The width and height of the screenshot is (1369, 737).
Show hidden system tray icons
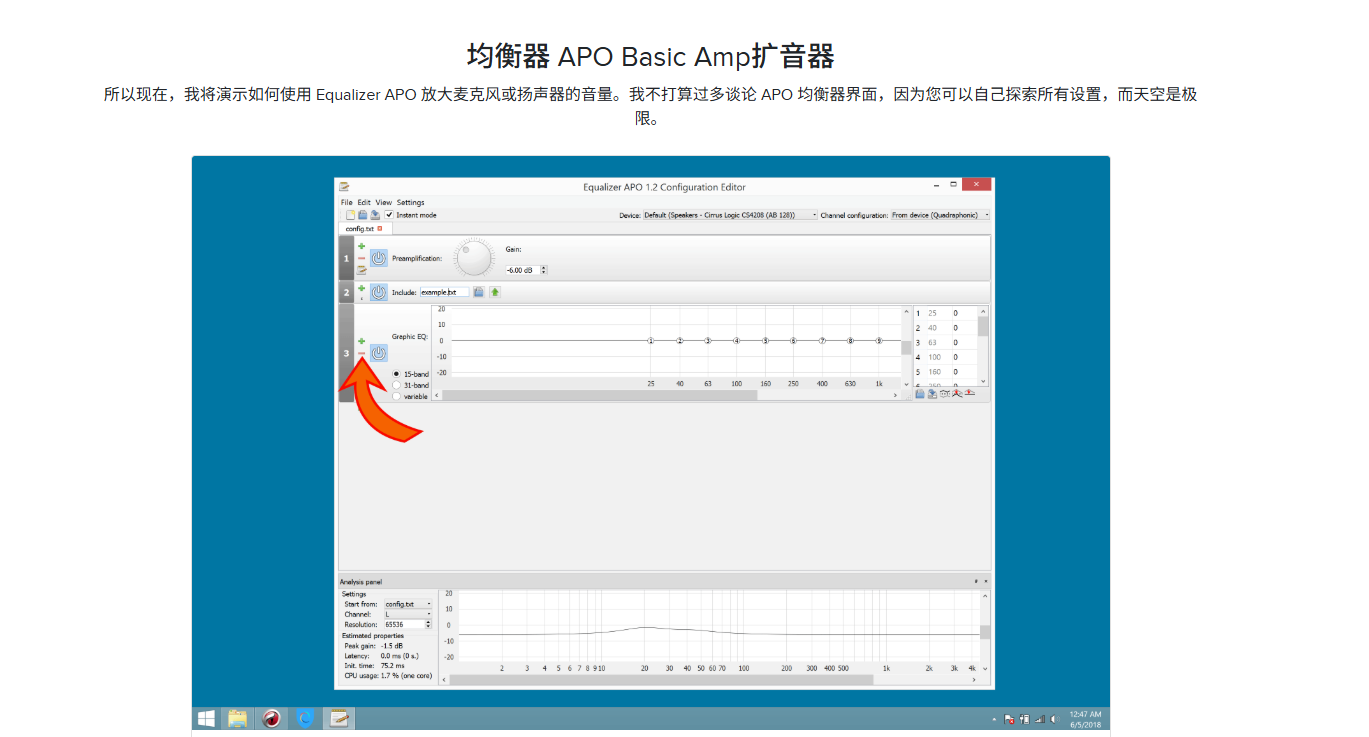994,719
